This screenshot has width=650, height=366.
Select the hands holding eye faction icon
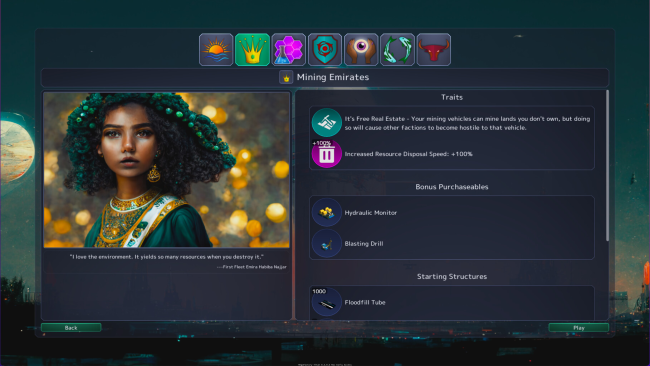tap(361, 50)
